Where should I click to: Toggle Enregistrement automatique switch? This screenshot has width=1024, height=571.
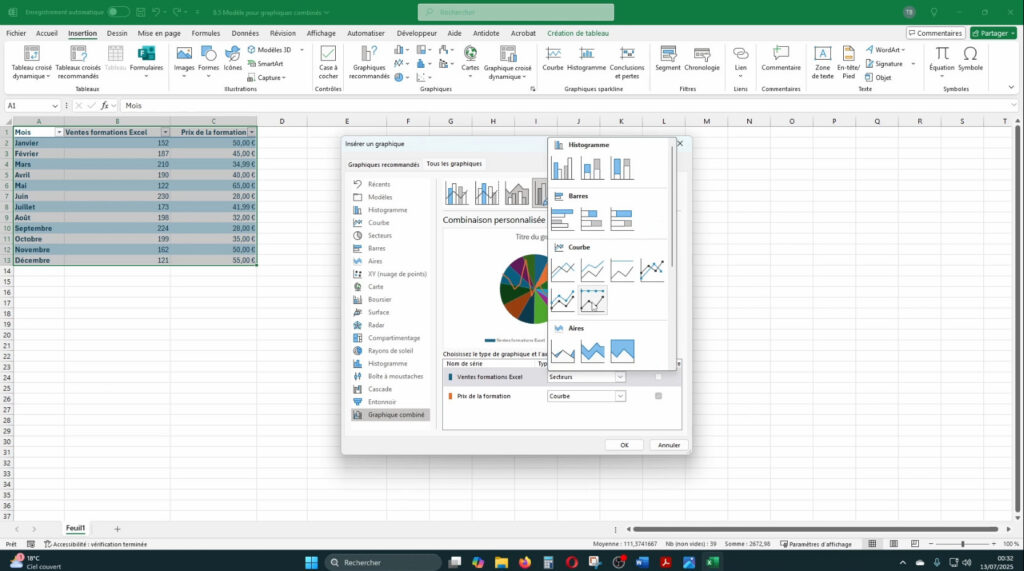(118, 12)
